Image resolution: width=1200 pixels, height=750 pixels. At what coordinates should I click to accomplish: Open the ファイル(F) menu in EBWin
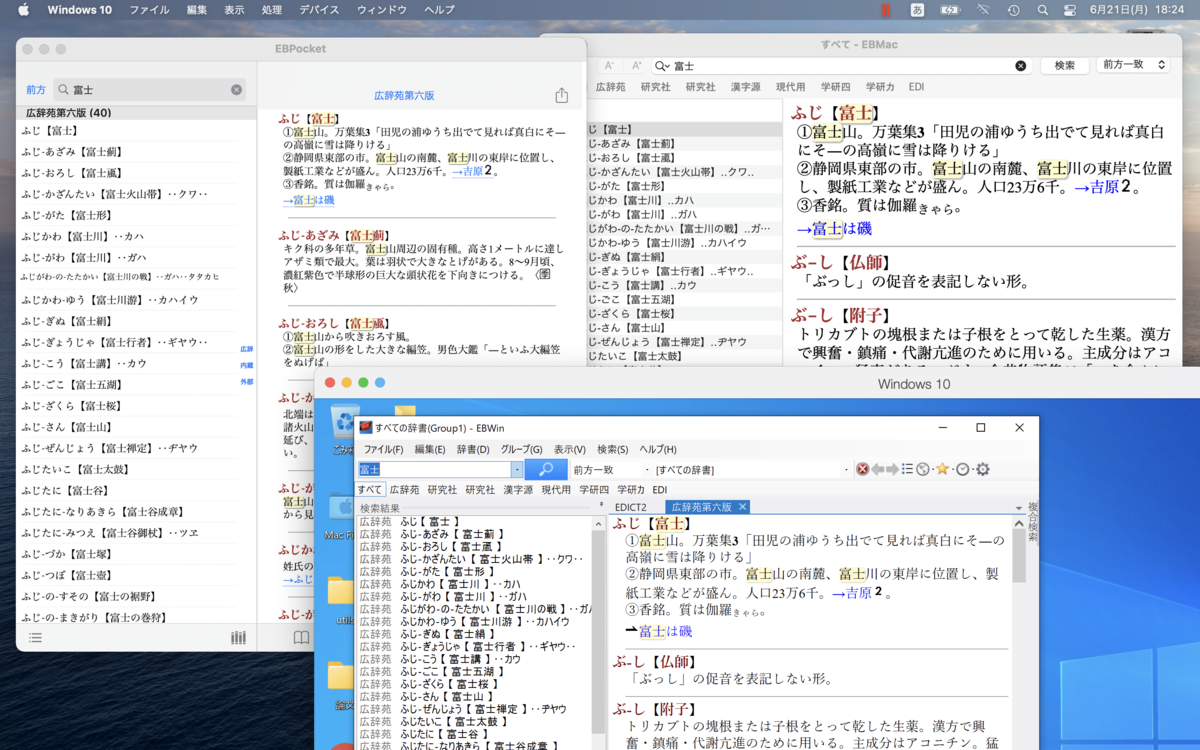383,449
